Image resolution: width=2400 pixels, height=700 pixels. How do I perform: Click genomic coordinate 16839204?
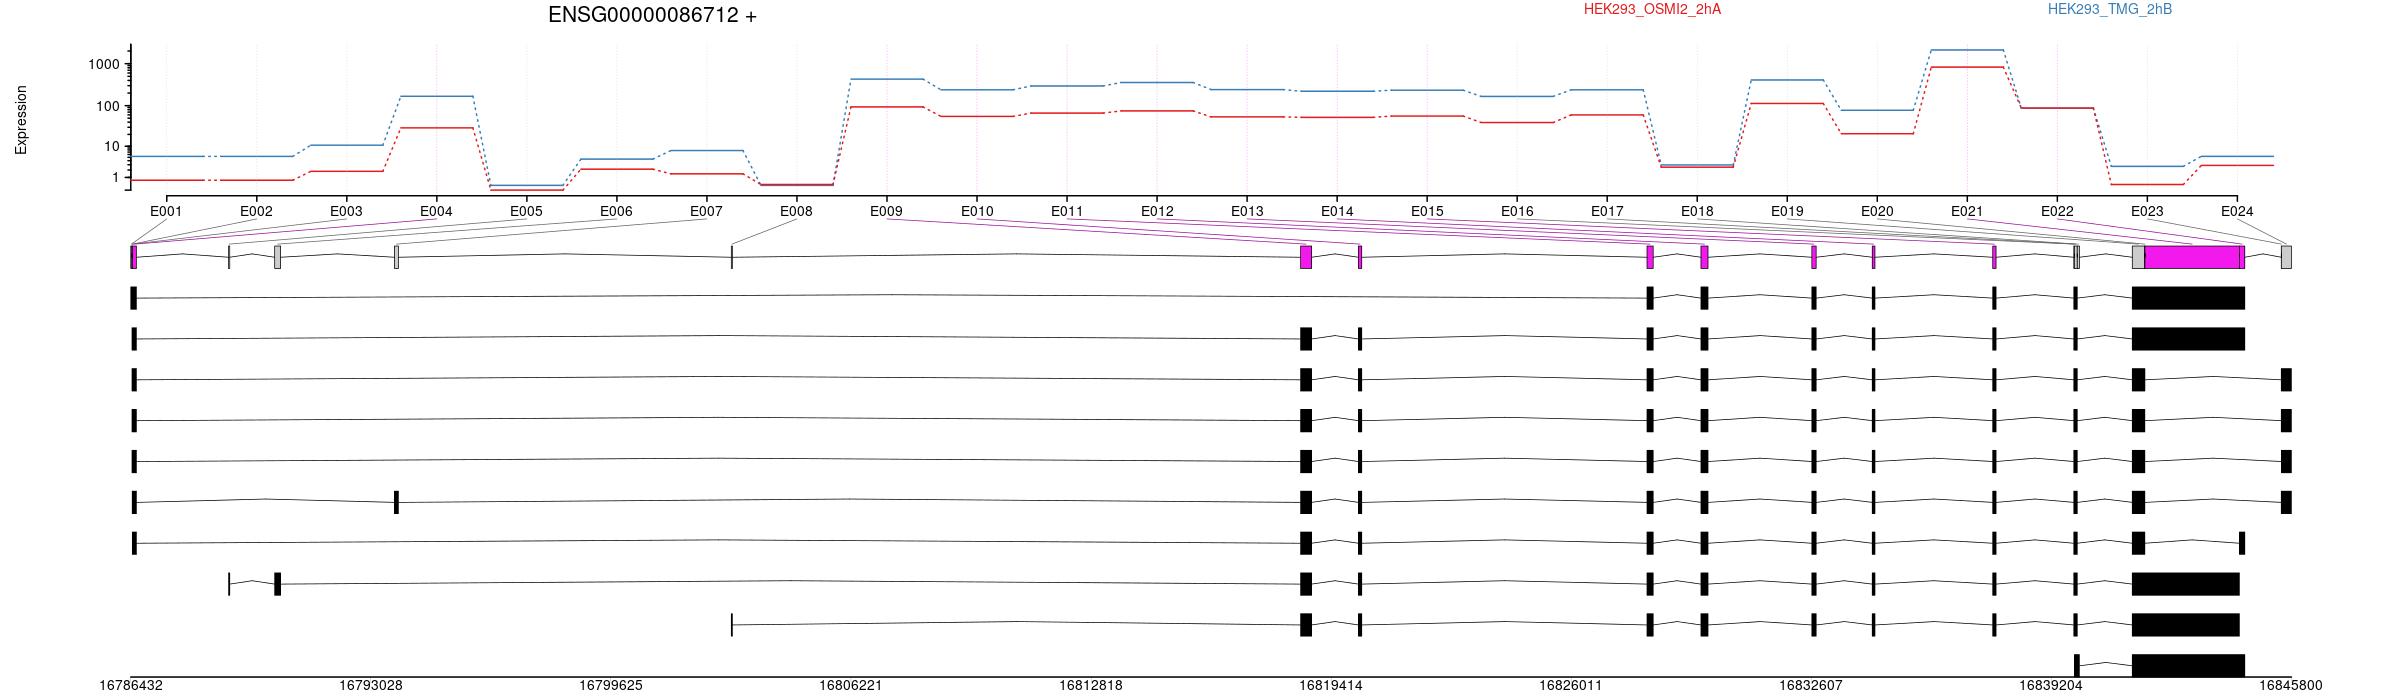2051,686
